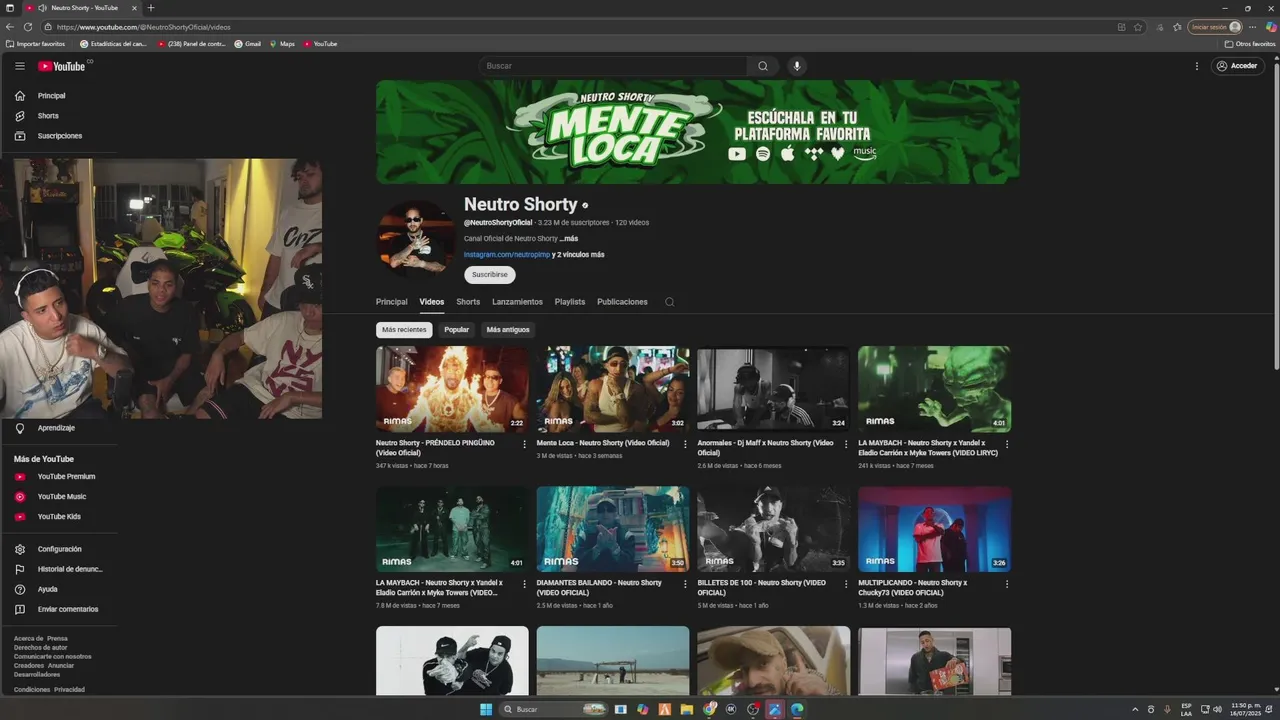Click the Acceder sign-in button
Screen dimensions: 1280x720
coord(1237,66)
